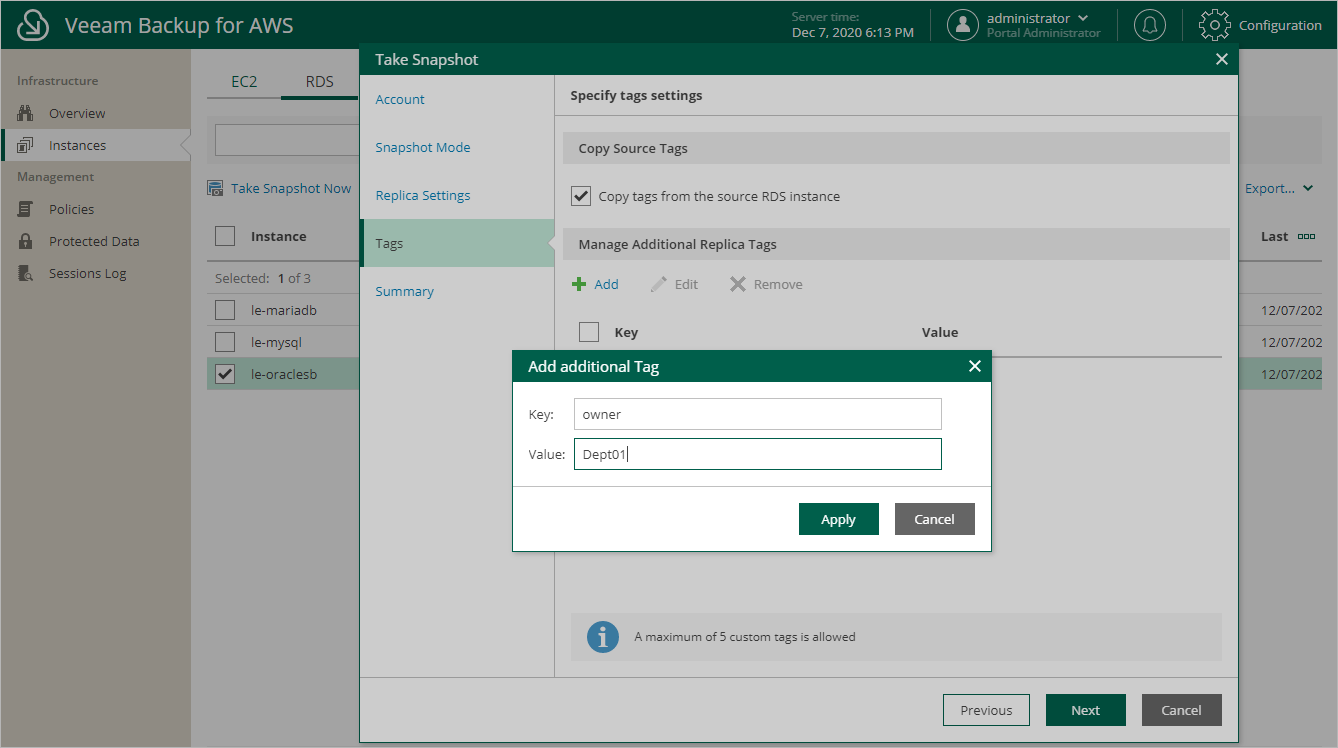This screenshot has height=748, width=1338.
Task: Click the Last column header
Action: 1274,236
